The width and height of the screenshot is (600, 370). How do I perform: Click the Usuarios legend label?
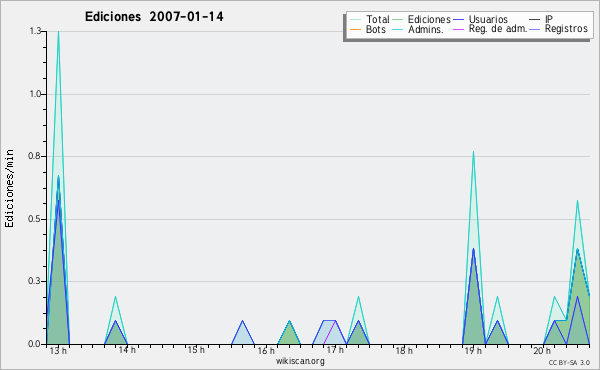pyautogui.click(x=488, y=19)
